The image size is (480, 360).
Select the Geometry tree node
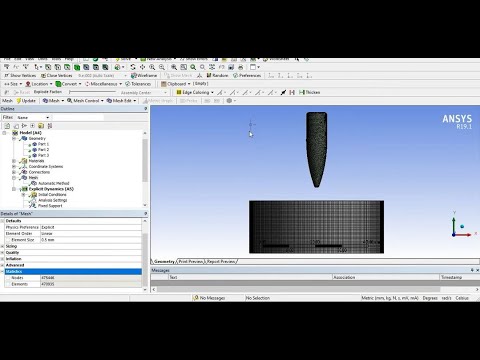coord(37,138)
